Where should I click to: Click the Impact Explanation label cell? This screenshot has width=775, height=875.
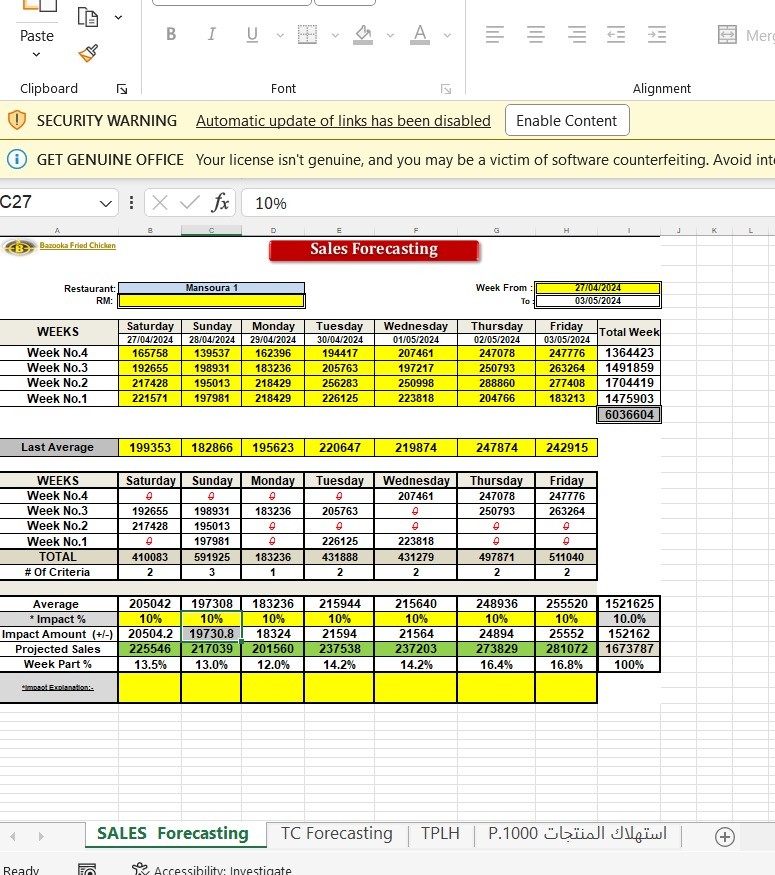pos(59,688)
